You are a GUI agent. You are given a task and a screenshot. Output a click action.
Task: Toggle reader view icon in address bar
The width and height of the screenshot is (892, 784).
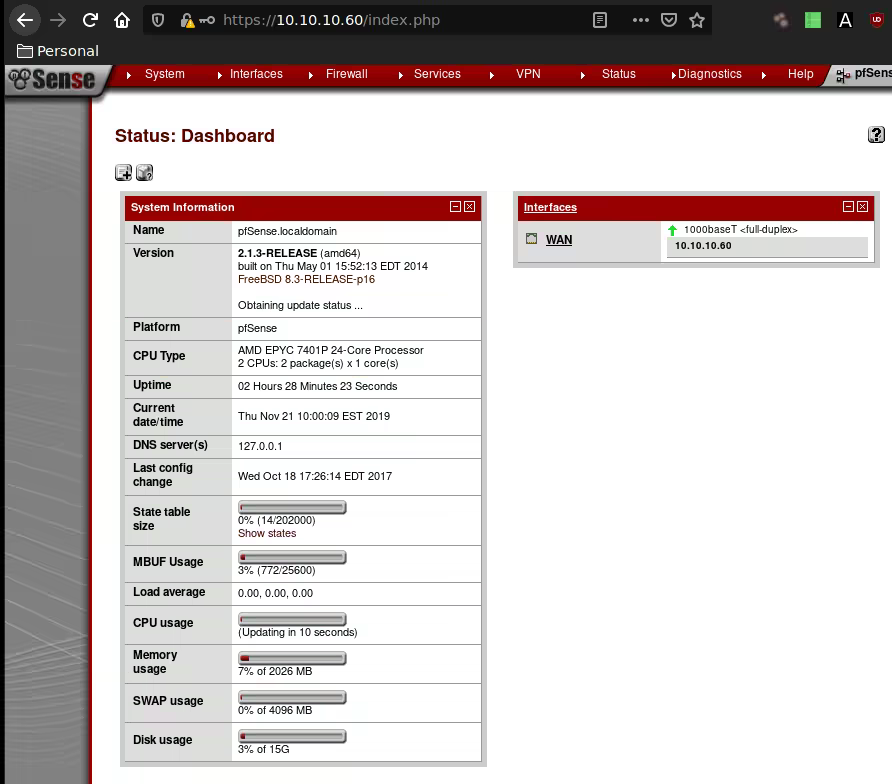[600, 20]
